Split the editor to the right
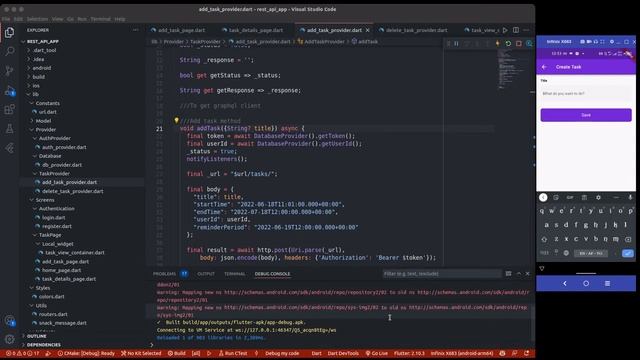The height and width of the screenshot is (360, 640). tap(516, 30)
